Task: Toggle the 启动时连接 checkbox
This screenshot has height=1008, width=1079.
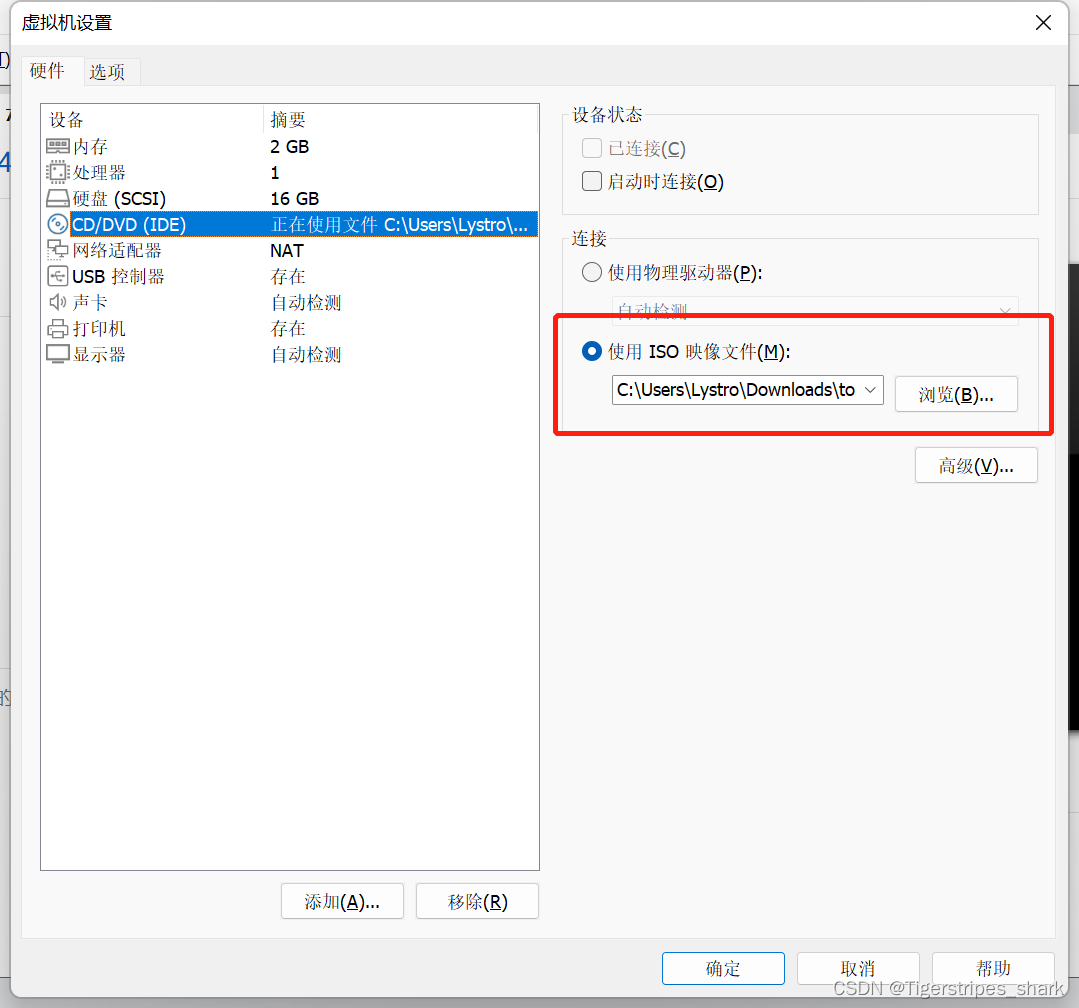Action: click(591, 180)
